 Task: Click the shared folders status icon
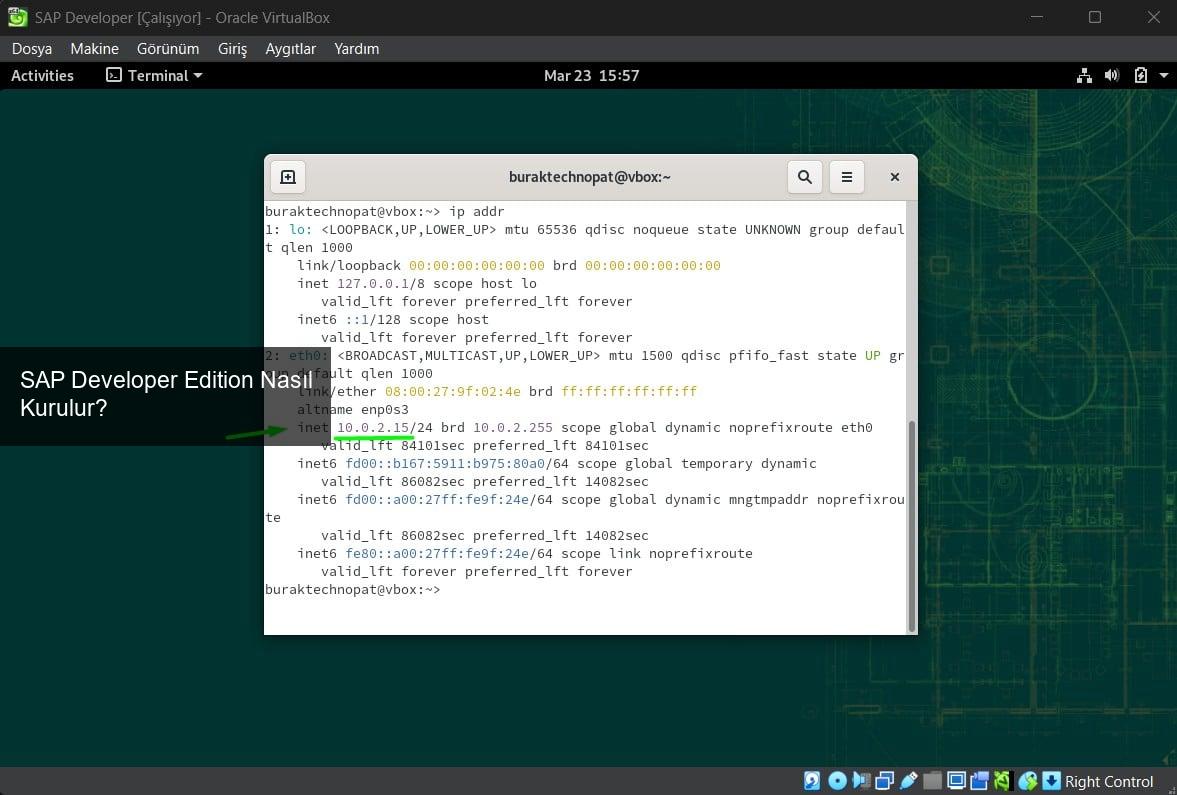[933, 781]
